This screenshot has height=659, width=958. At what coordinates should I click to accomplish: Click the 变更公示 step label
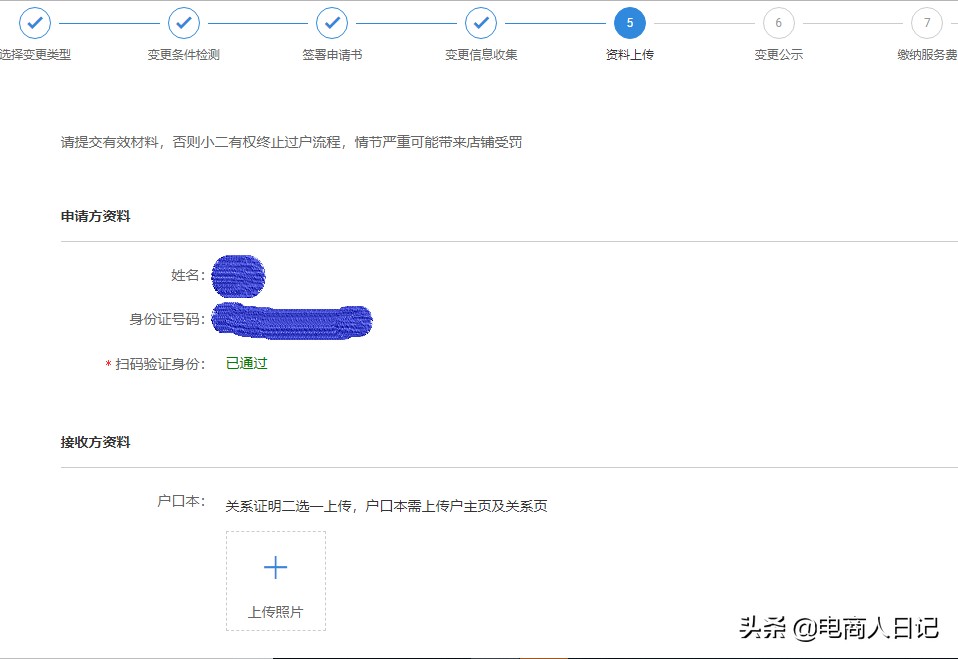coord(778,55)
